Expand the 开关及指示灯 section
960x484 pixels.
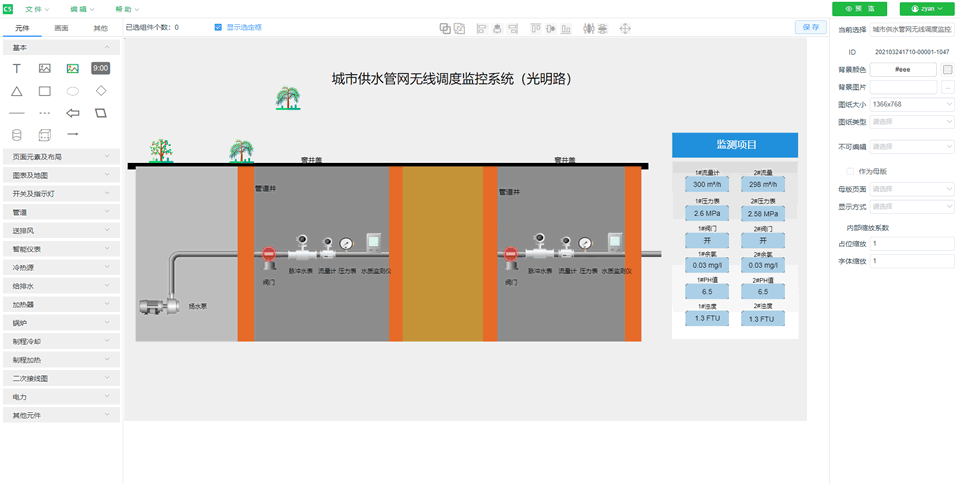61,193
